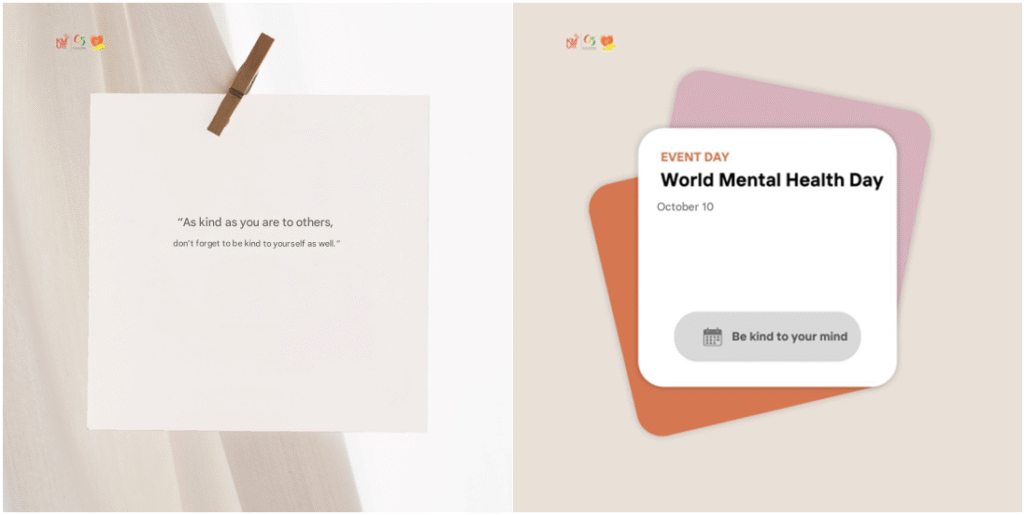Click the red-green swirl logo in the left panel
The width and height of the screenshot is (1024, 515).
(x=80, y=42)
